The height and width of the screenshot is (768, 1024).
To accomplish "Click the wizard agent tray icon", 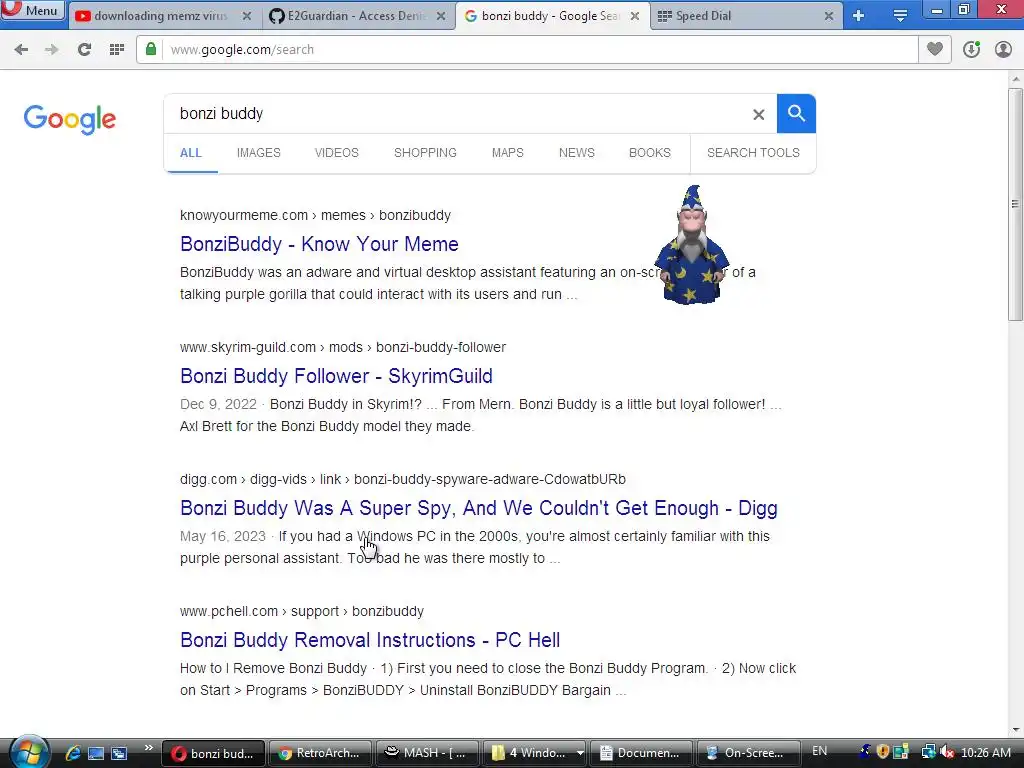I will 866,752.
